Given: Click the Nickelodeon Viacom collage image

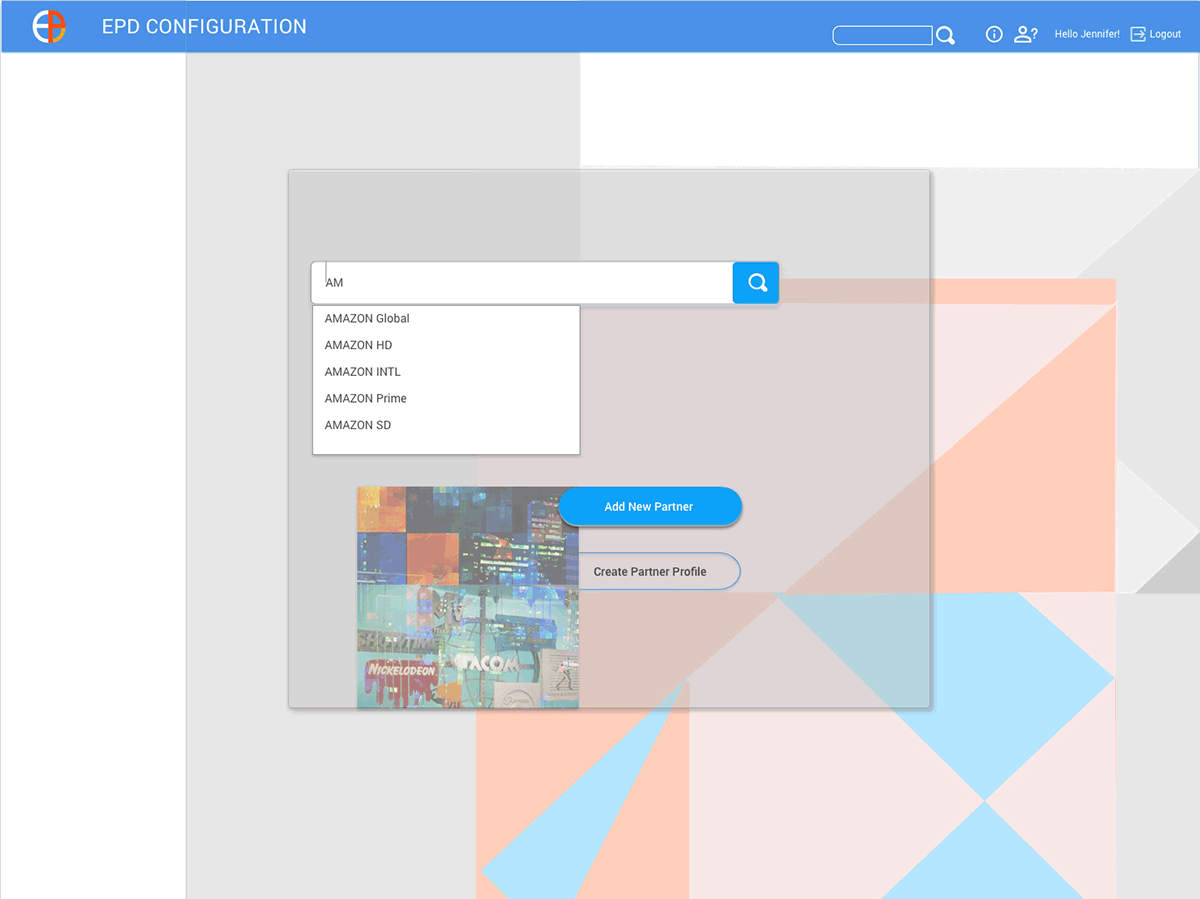Looking at the screenshot, I should (x=468, y=597).
